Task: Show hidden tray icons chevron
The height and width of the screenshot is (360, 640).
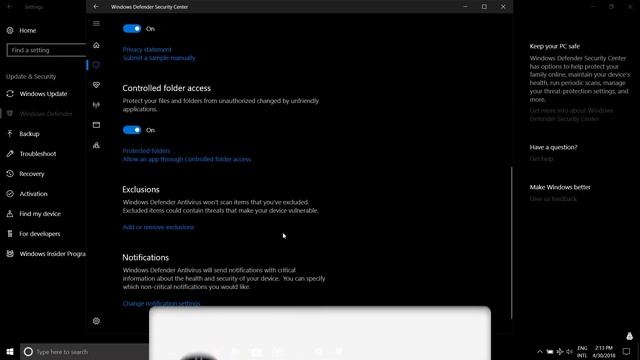Action: (x=540, y=351)
